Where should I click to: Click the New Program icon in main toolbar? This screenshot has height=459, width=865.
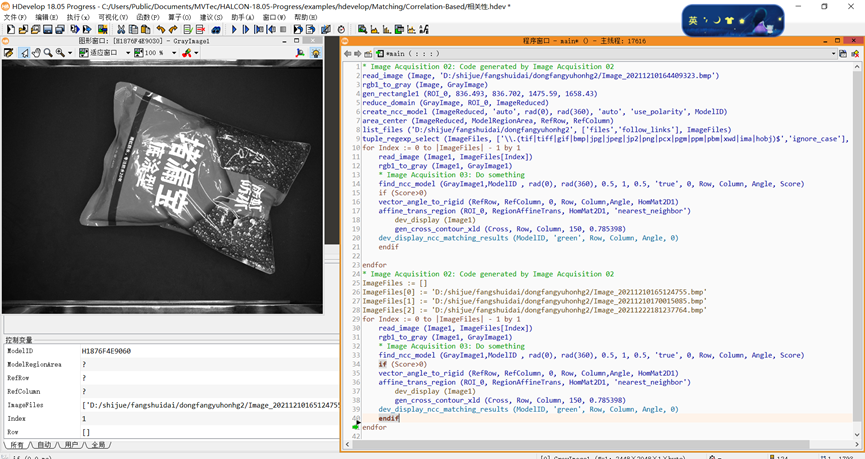(x=10, y=29)
